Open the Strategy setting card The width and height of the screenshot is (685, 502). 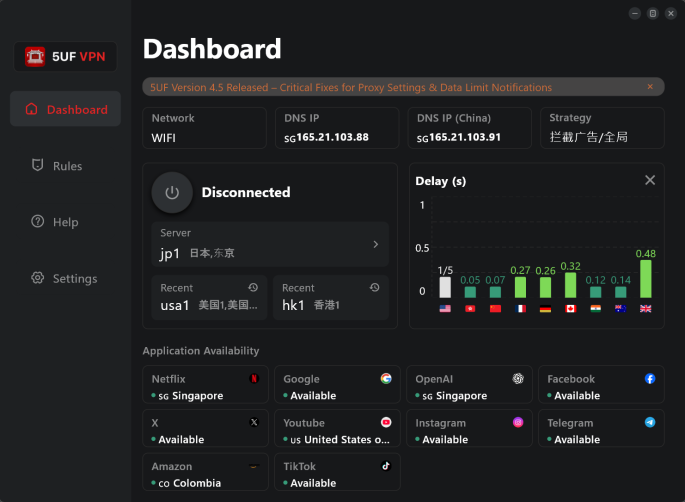602,128
